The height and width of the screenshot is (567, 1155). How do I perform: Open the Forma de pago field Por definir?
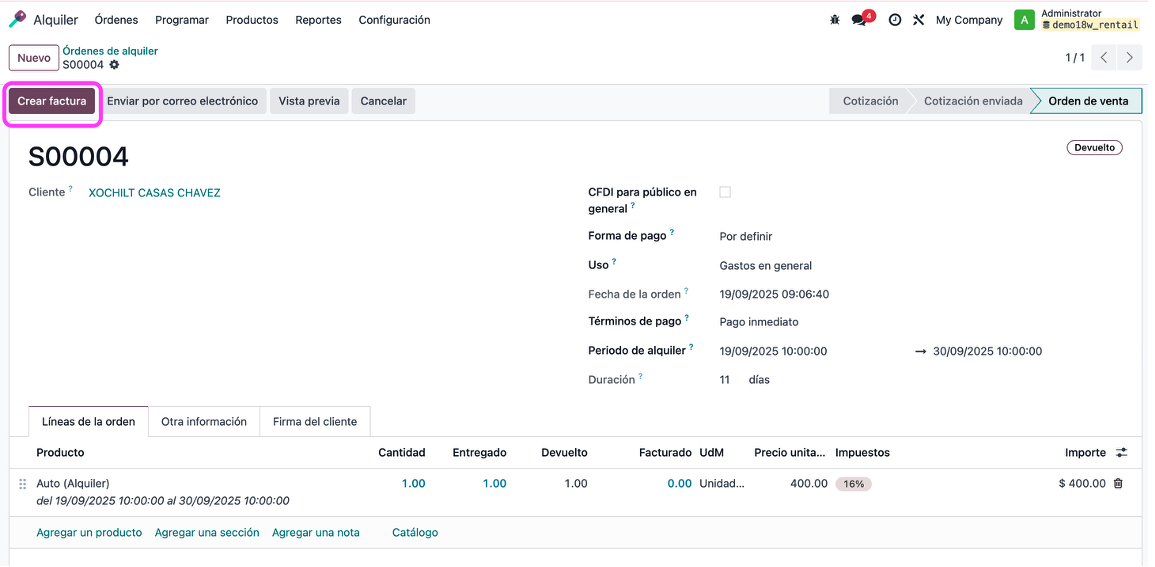click(x=745, y=236)
